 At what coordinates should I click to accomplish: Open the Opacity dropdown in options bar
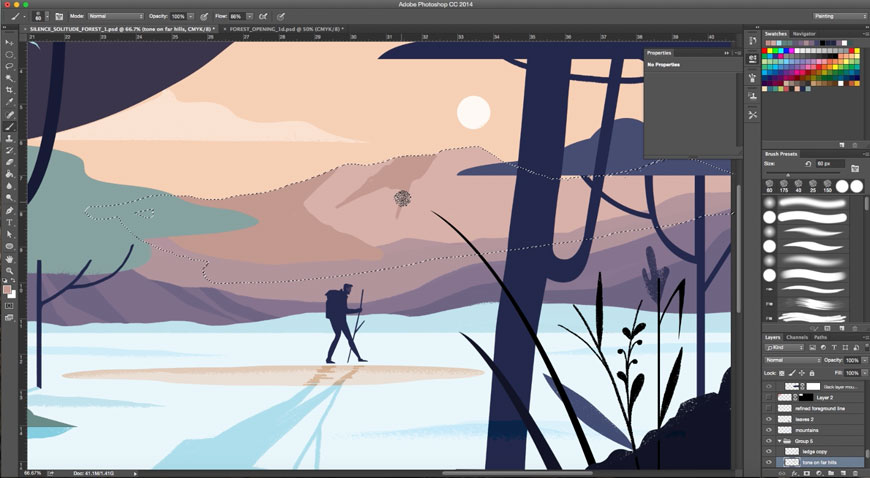[190, 17]
